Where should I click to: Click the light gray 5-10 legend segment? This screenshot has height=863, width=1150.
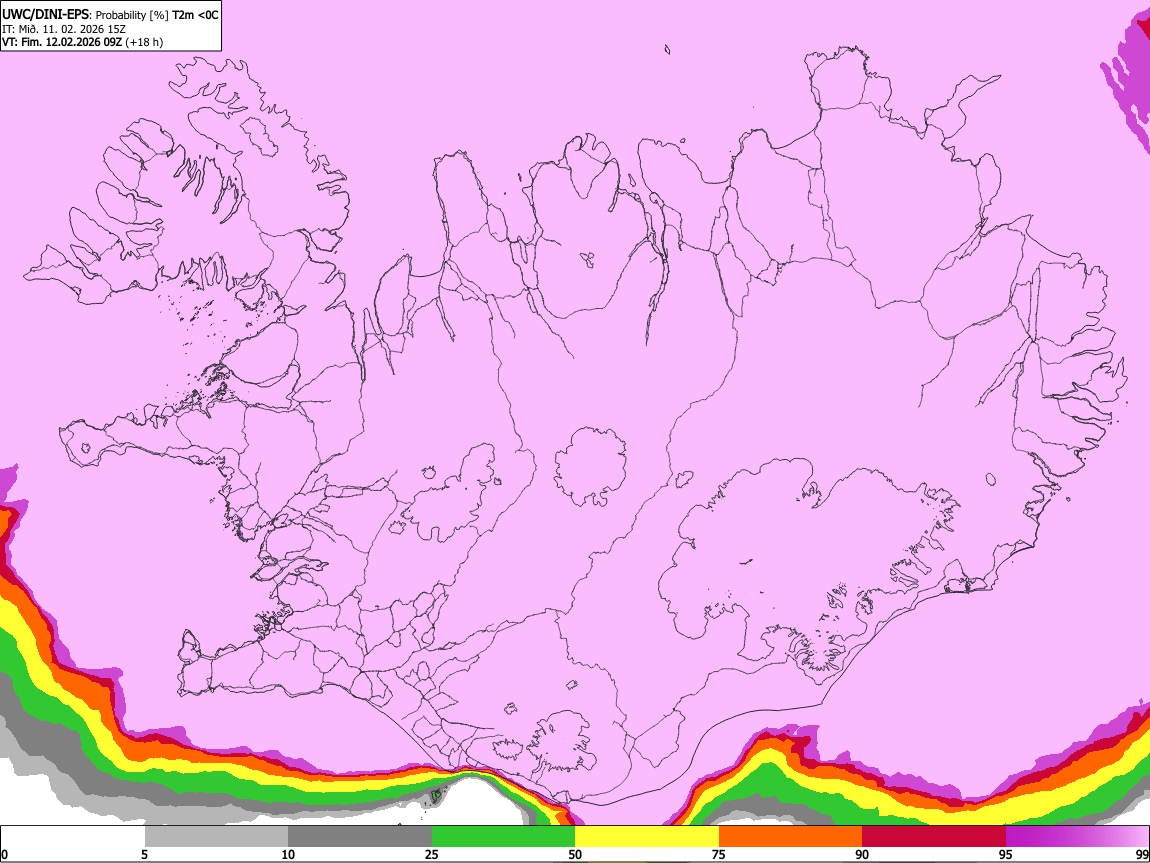pos(216,837)
